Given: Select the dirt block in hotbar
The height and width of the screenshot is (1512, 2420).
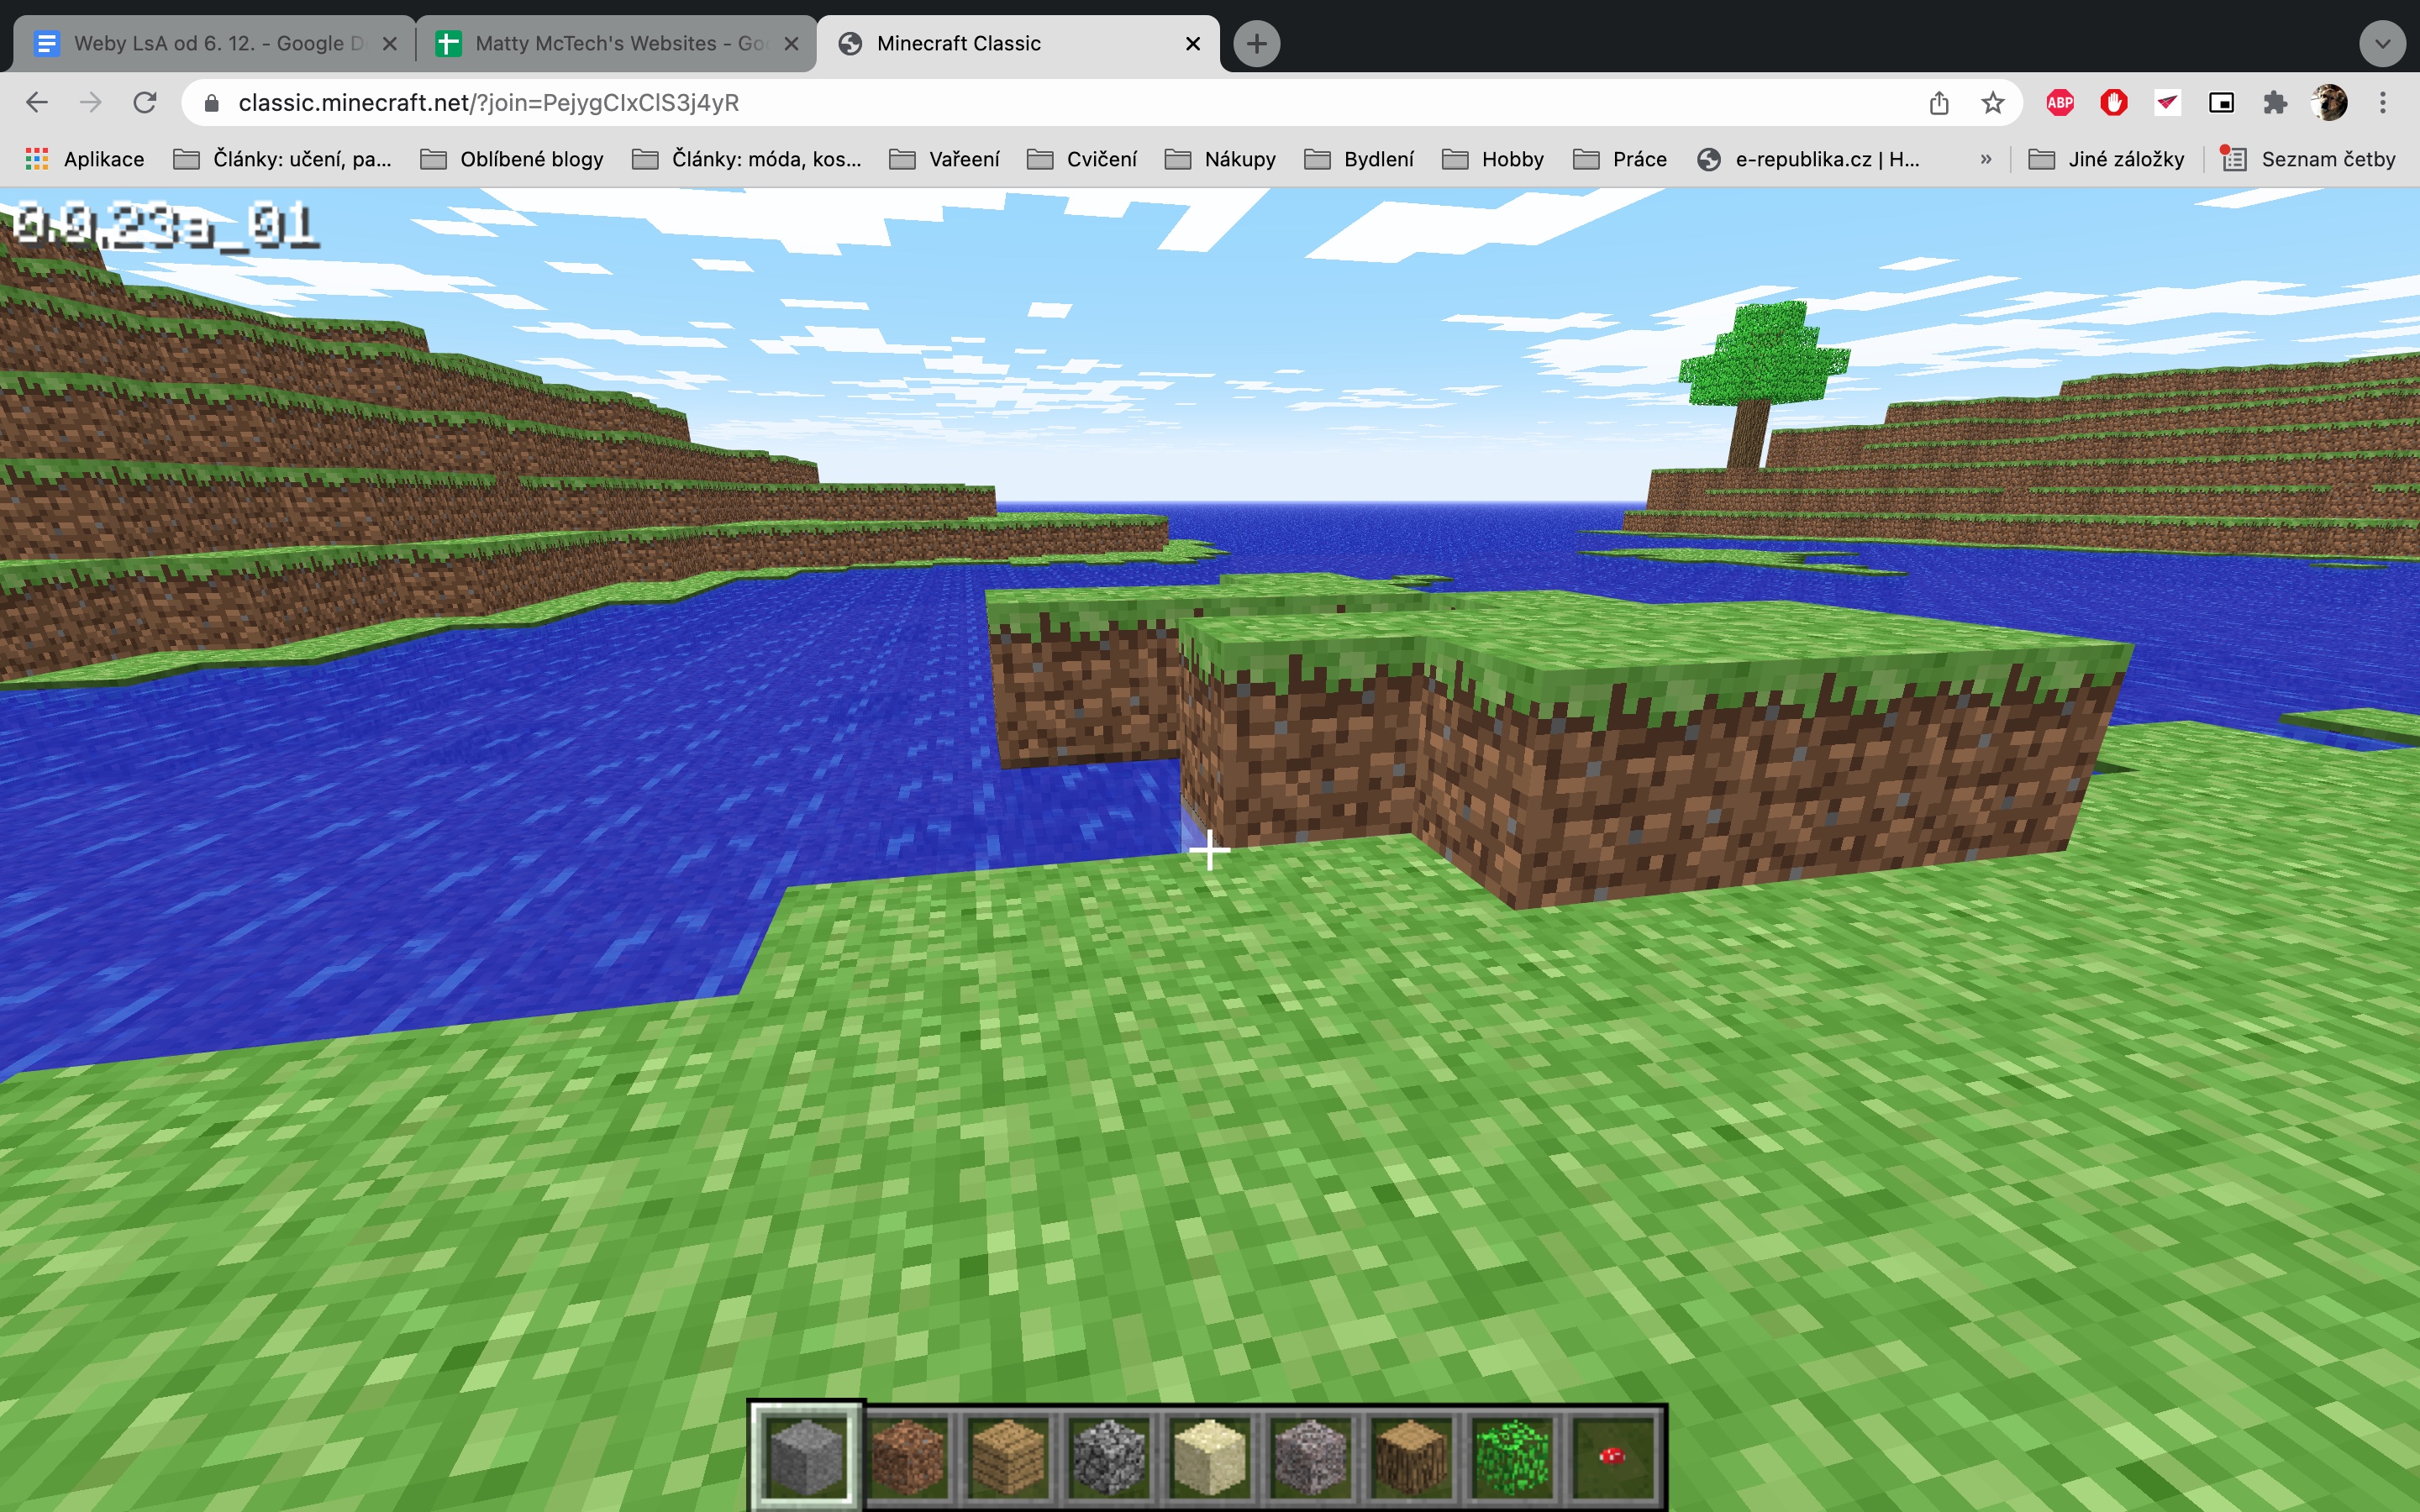Looking at the screenshot, I should [x=907, y=1456].
